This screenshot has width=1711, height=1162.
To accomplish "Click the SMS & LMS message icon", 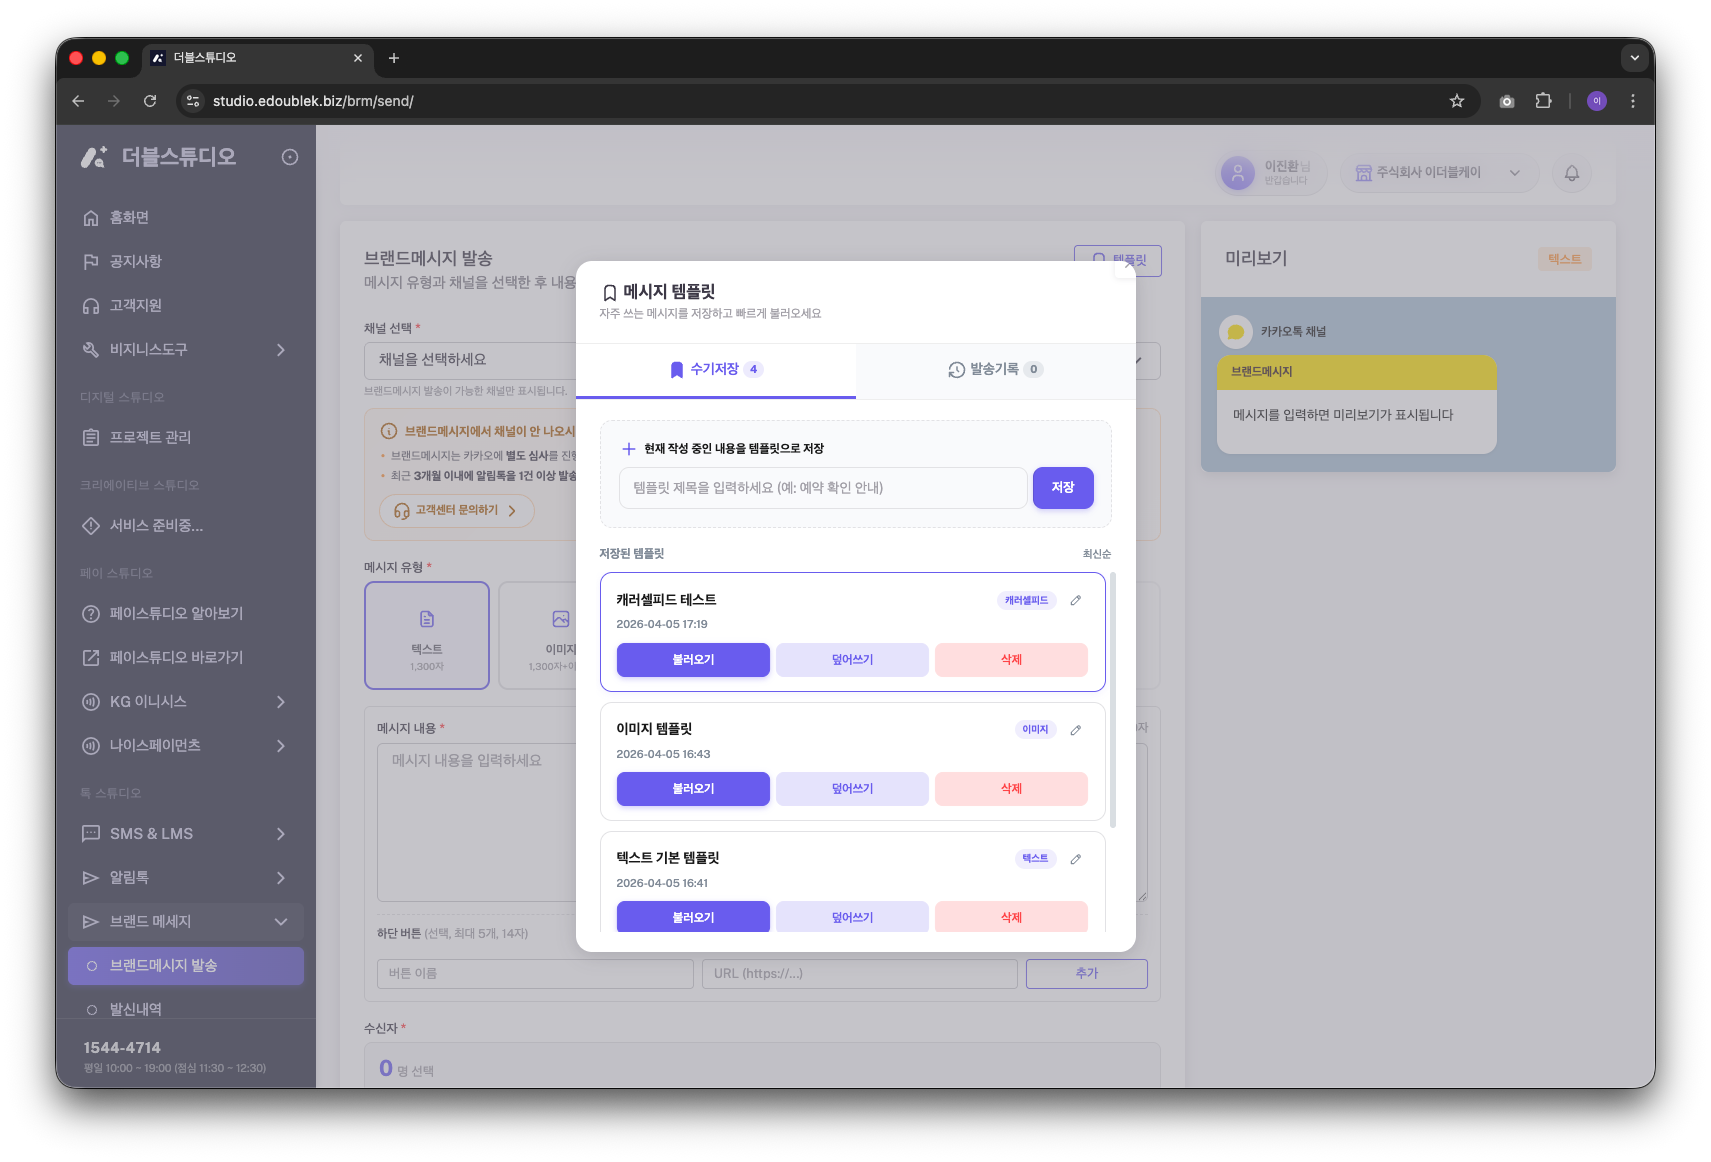I will click(91, 834).
